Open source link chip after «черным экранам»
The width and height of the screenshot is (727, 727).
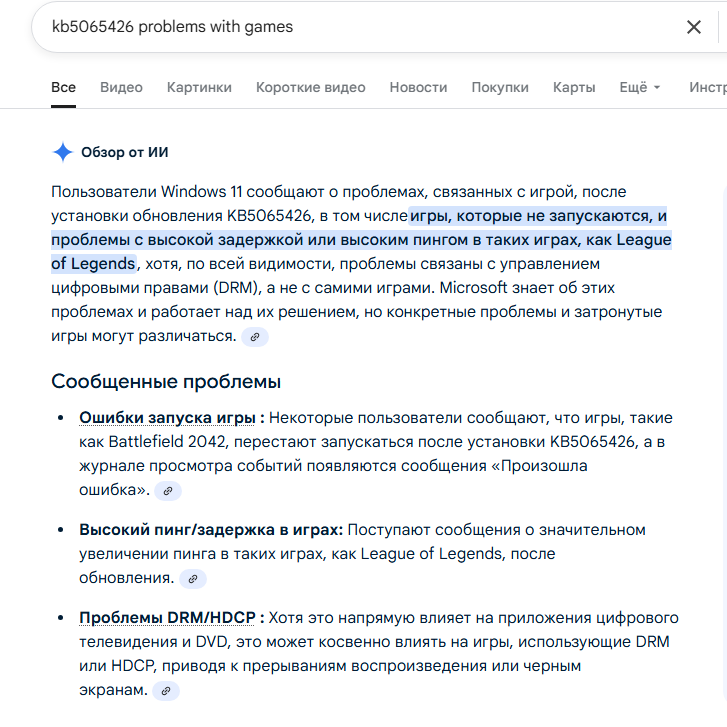[165, 691]
